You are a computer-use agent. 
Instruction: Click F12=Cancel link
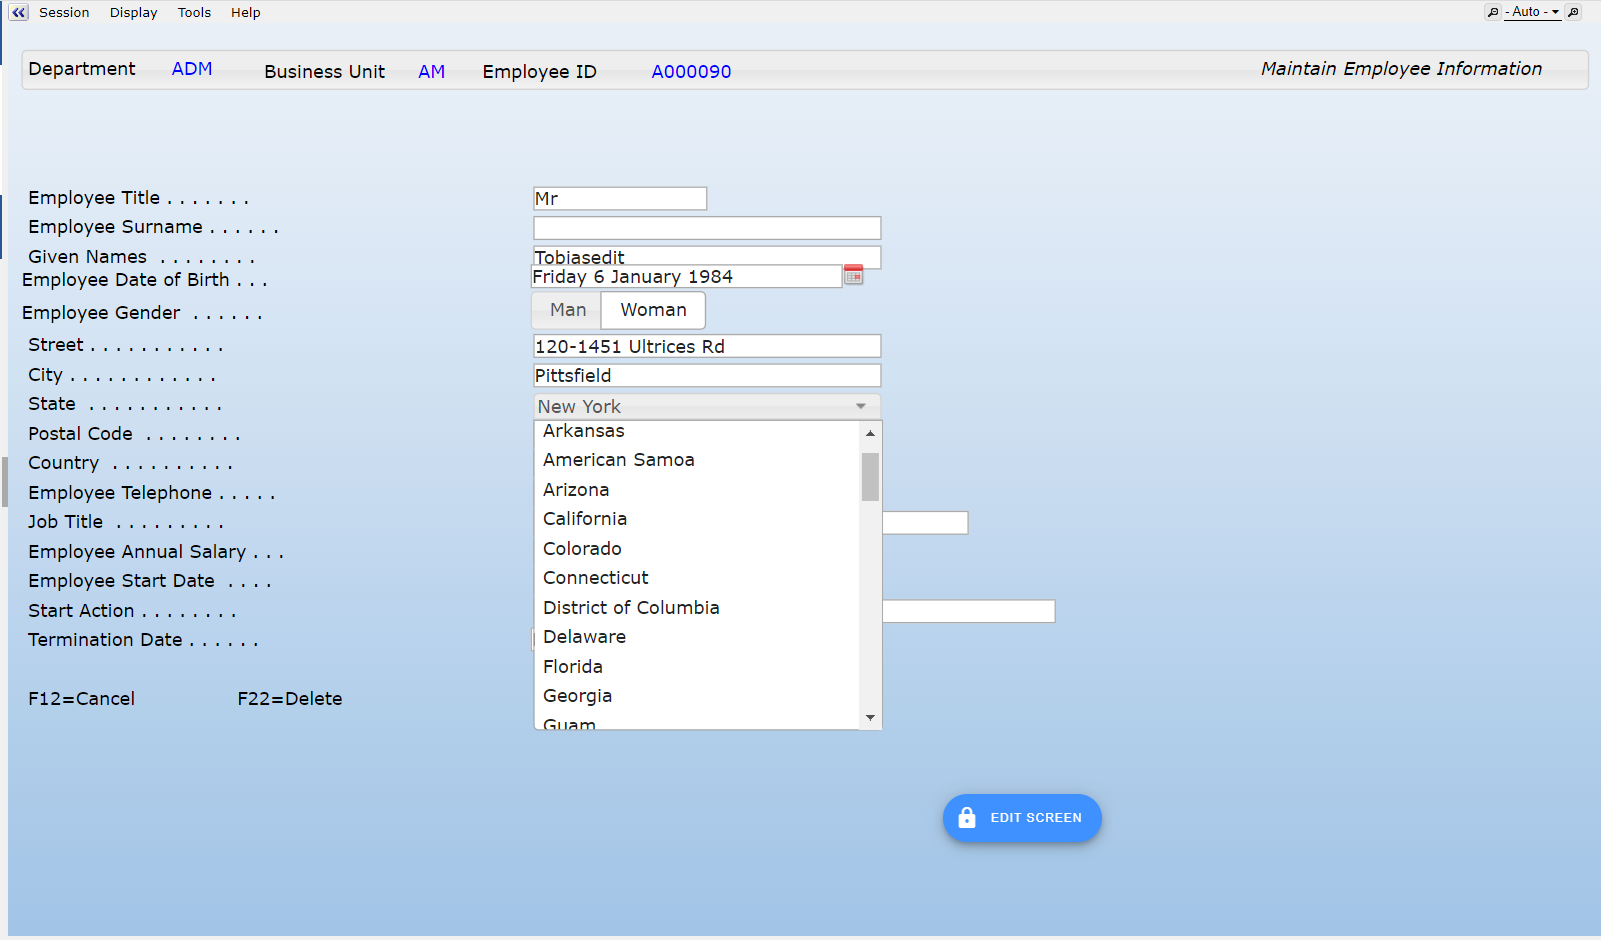[x=81, y=699]
